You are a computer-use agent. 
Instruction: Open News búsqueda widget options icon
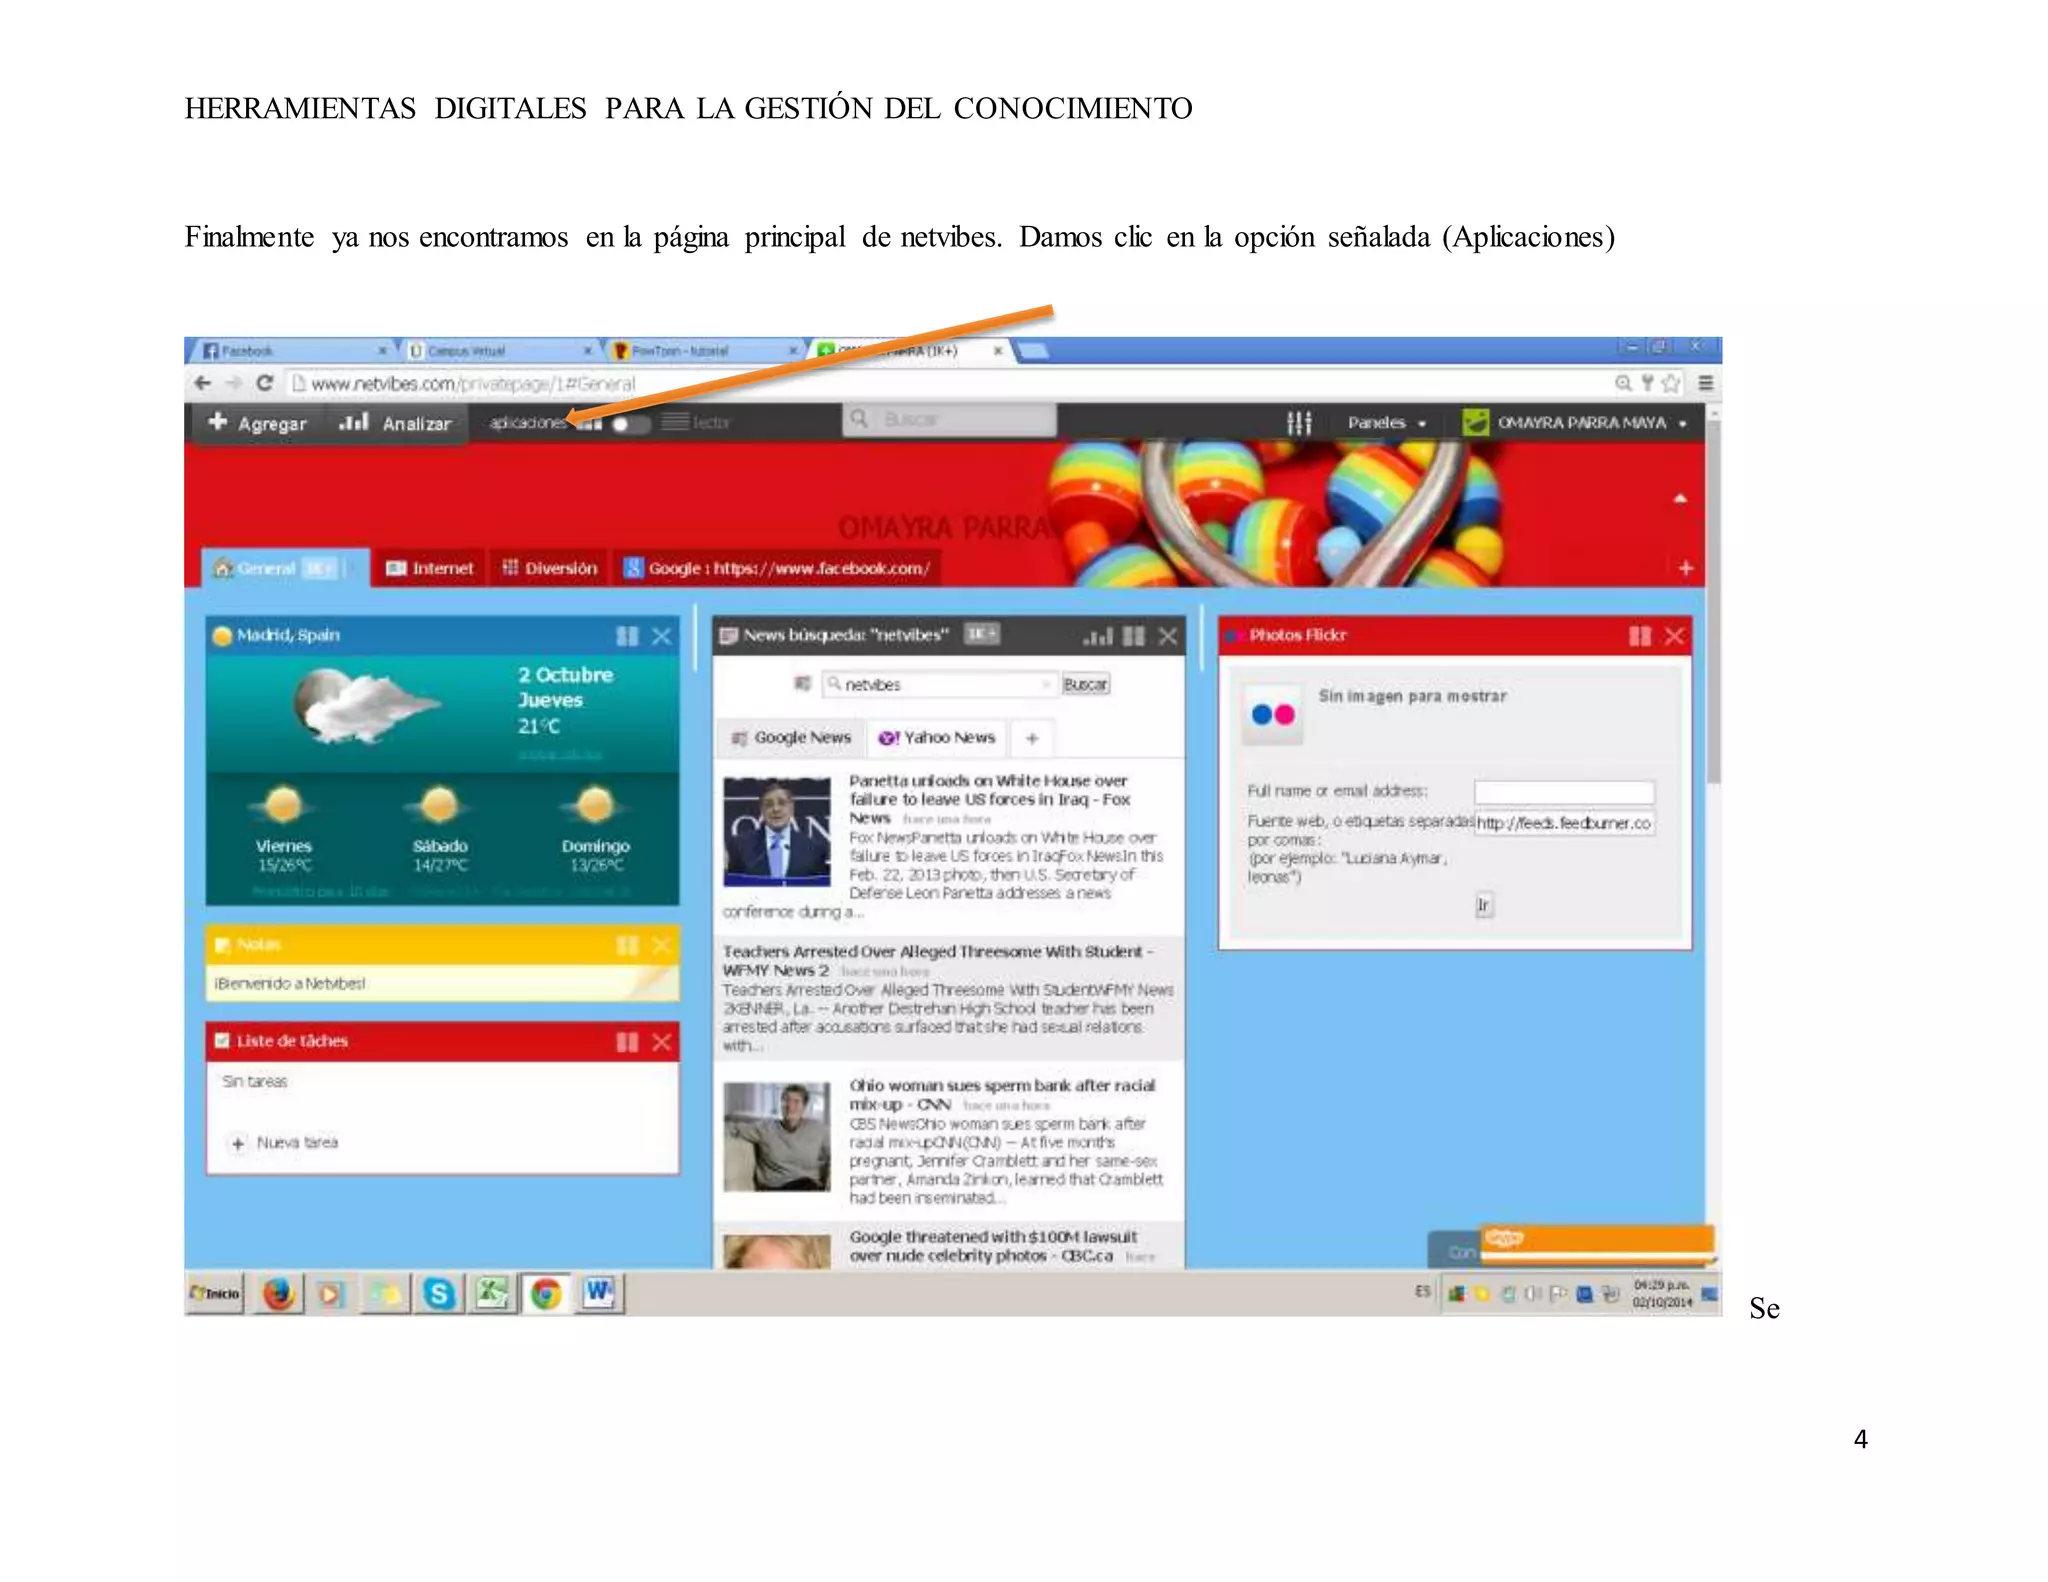[1134, 636]
